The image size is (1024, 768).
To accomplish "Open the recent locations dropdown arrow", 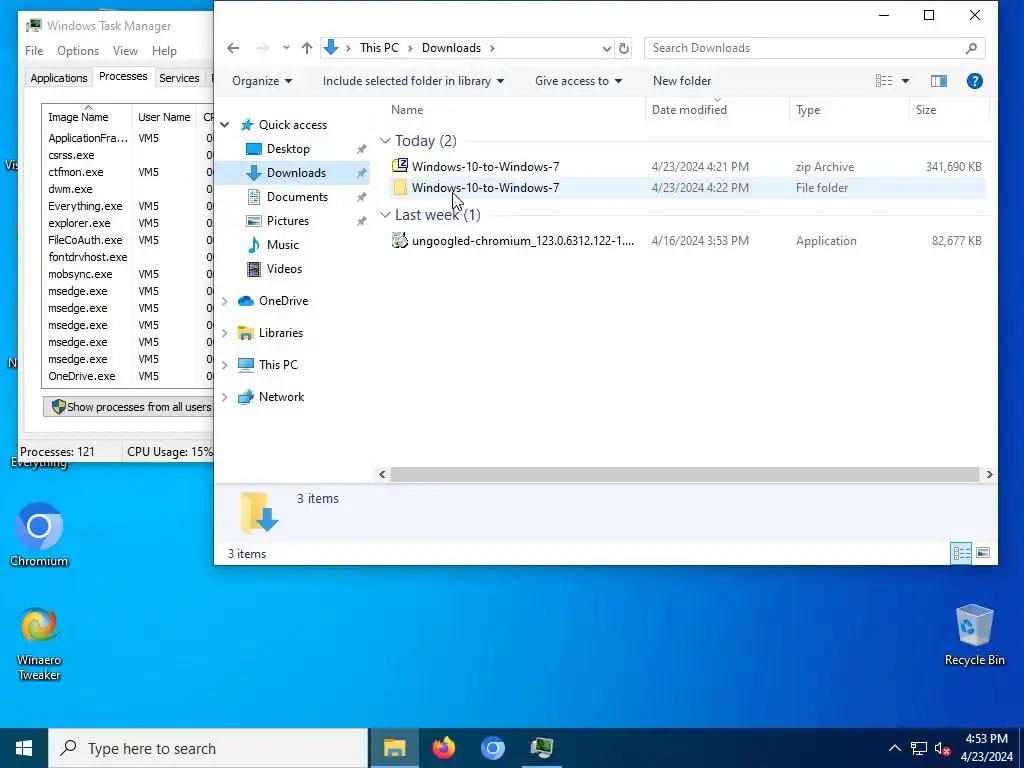I will coord(286,48).
